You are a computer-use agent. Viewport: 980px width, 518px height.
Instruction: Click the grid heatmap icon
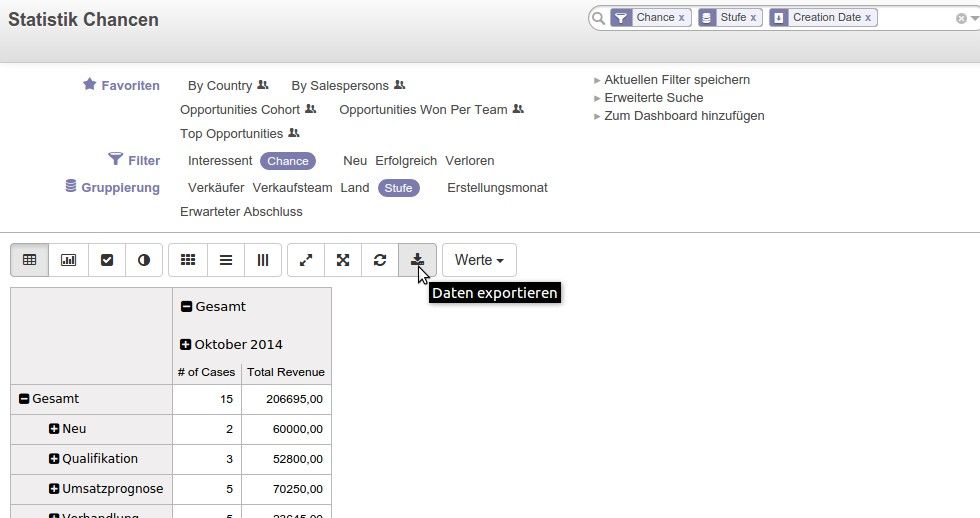(x=188, y=260)
